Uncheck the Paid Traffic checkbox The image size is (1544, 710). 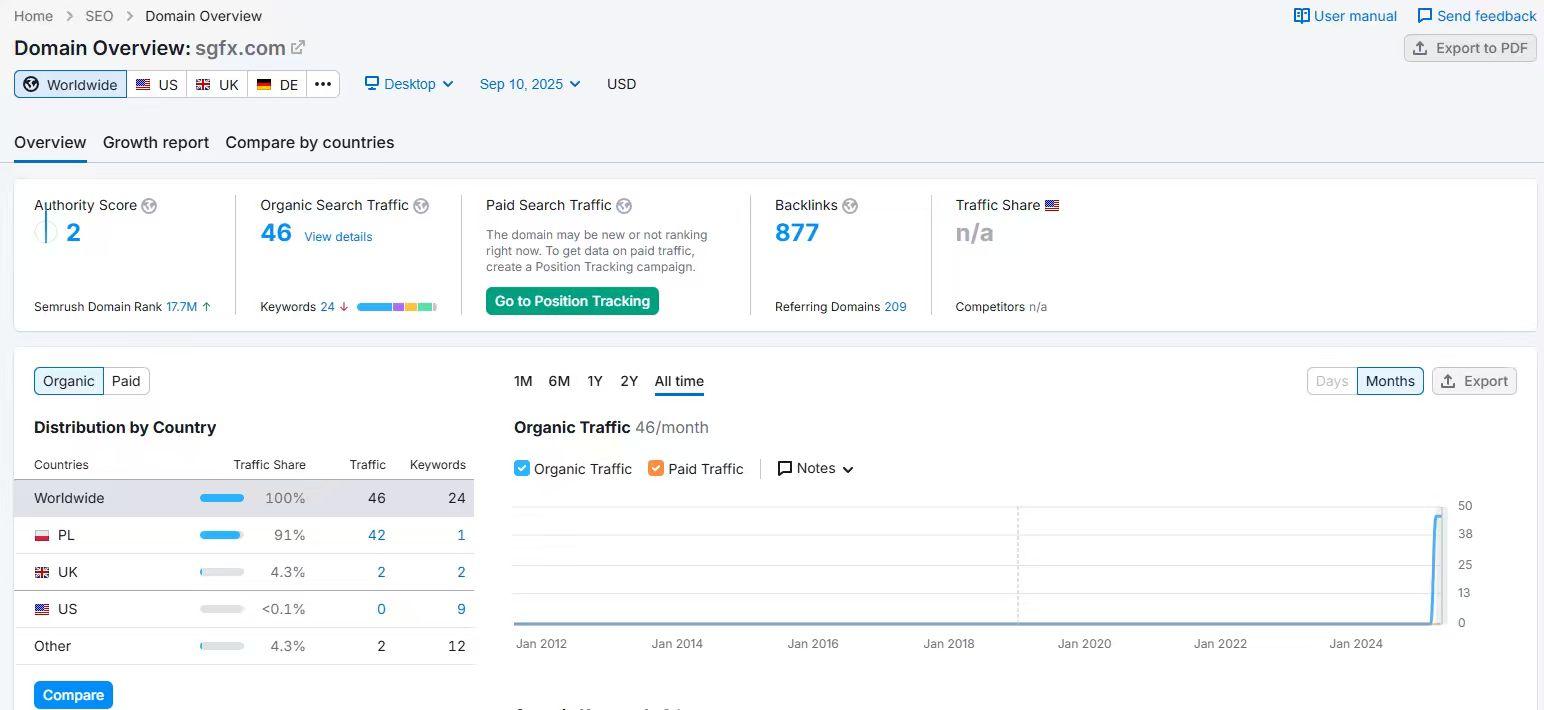pyautogui.click(x=656, y=468)
